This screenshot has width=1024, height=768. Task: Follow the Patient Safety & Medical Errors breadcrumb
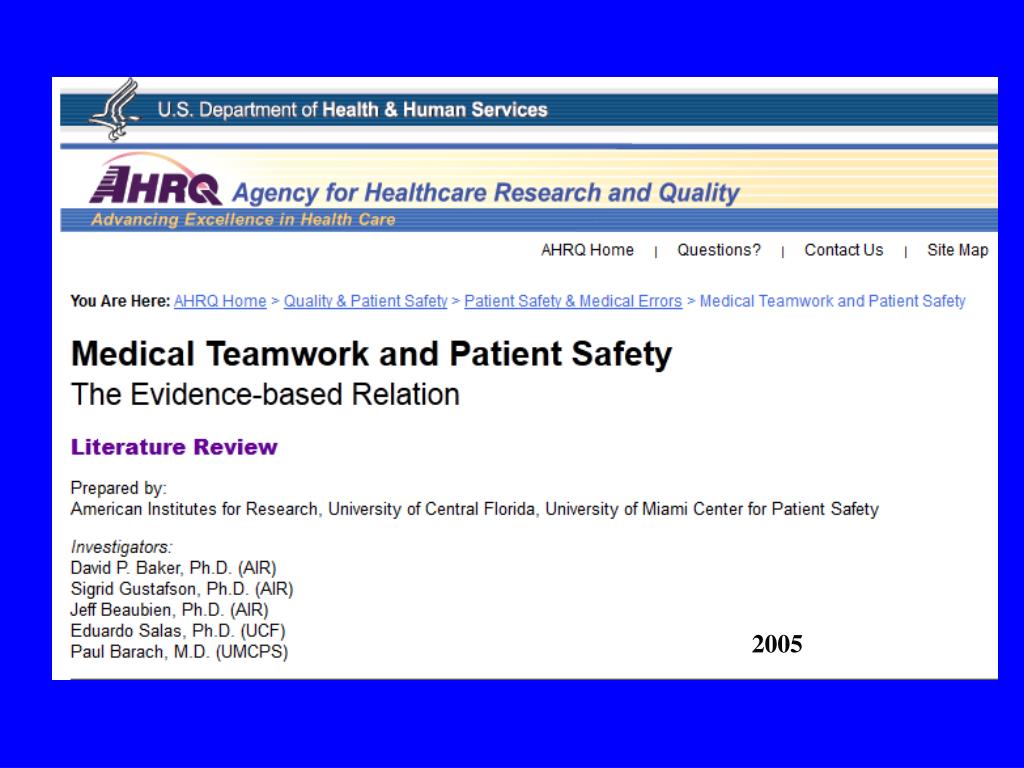click(x=573, y=301)
